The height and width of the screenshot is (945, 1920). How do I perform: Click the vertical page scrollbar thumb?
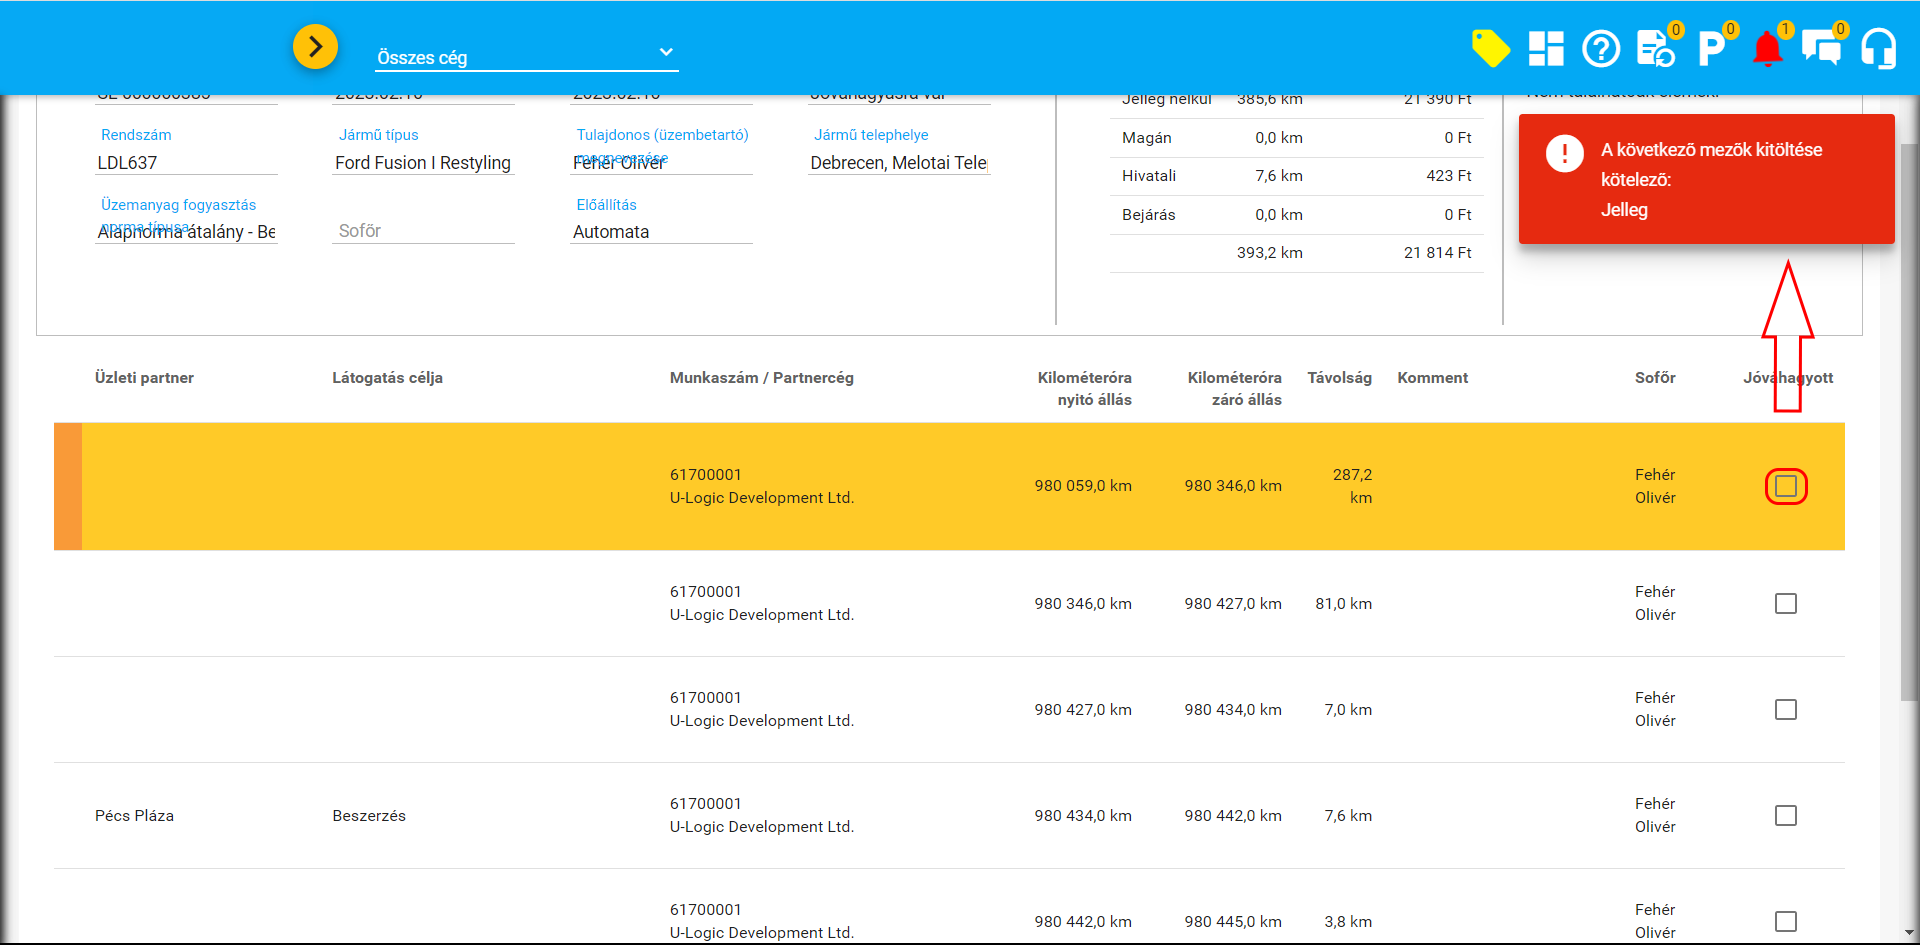click(x=1908, y=420)
